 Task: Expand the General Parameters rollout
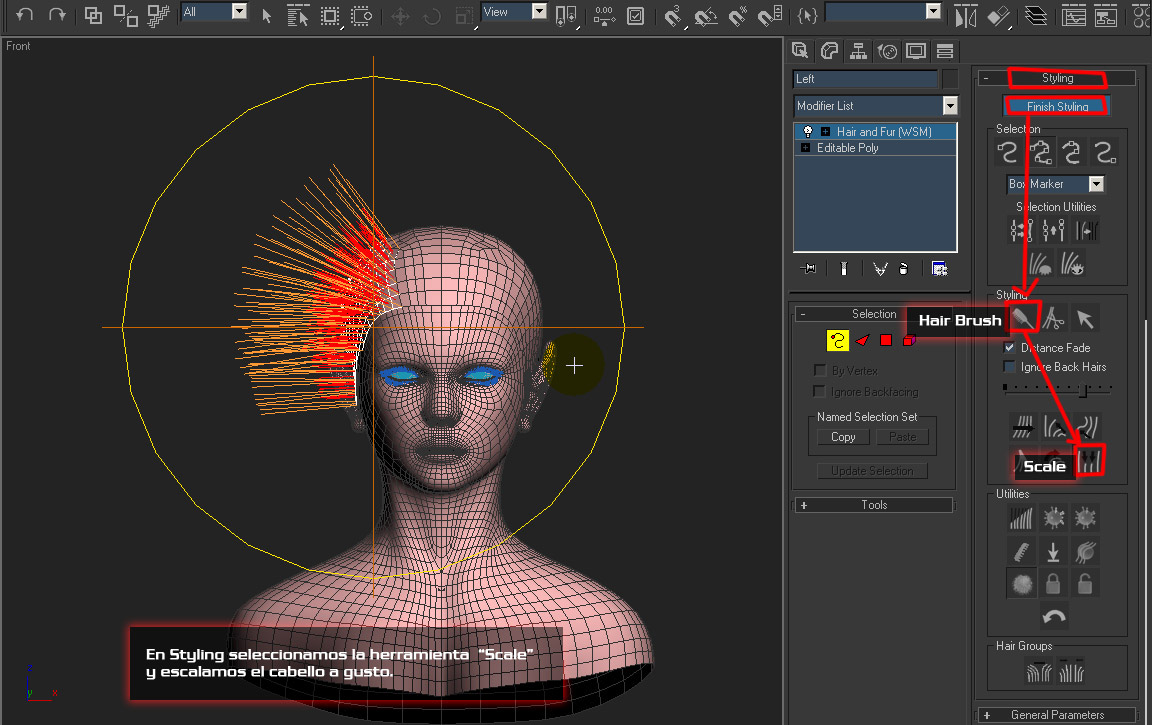coord(1056,715)
